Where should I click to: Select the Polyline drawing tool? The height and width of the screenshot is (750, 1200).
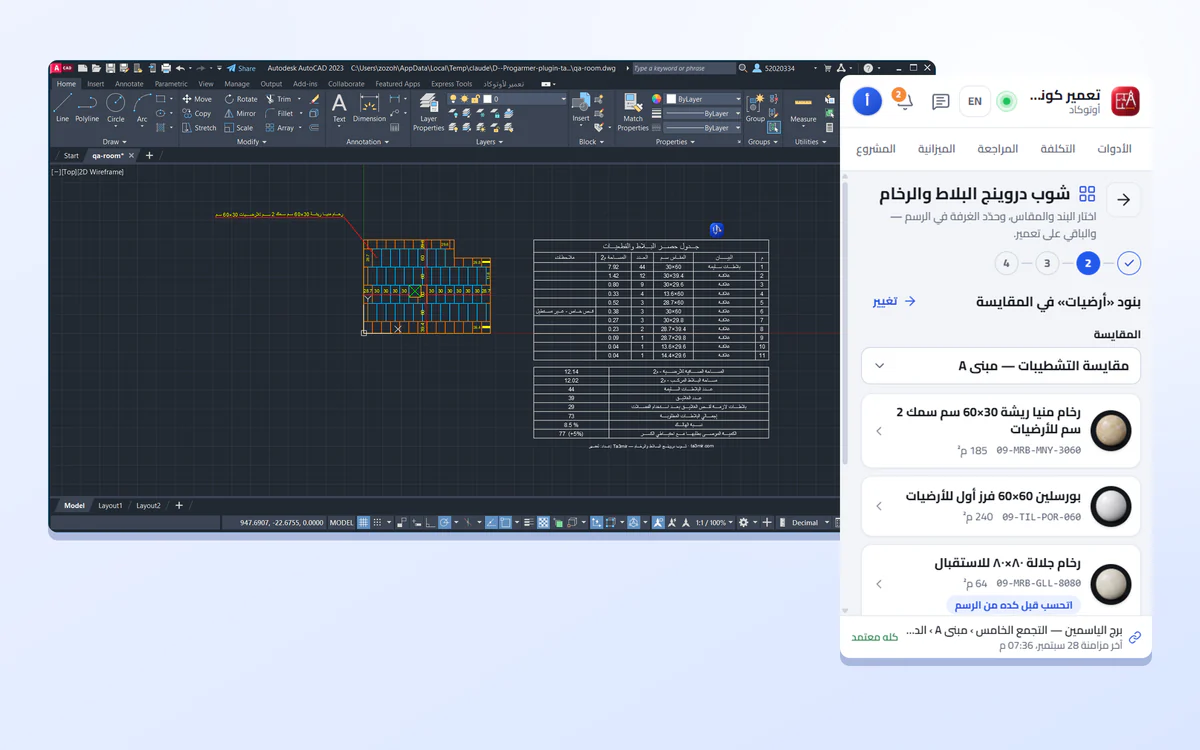click(87, 107)
